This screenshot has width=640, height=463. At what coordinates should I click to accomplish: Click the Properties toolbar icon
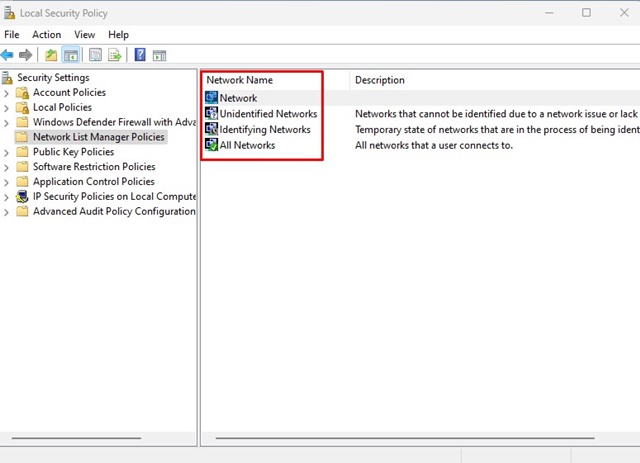tap(96, 55)
